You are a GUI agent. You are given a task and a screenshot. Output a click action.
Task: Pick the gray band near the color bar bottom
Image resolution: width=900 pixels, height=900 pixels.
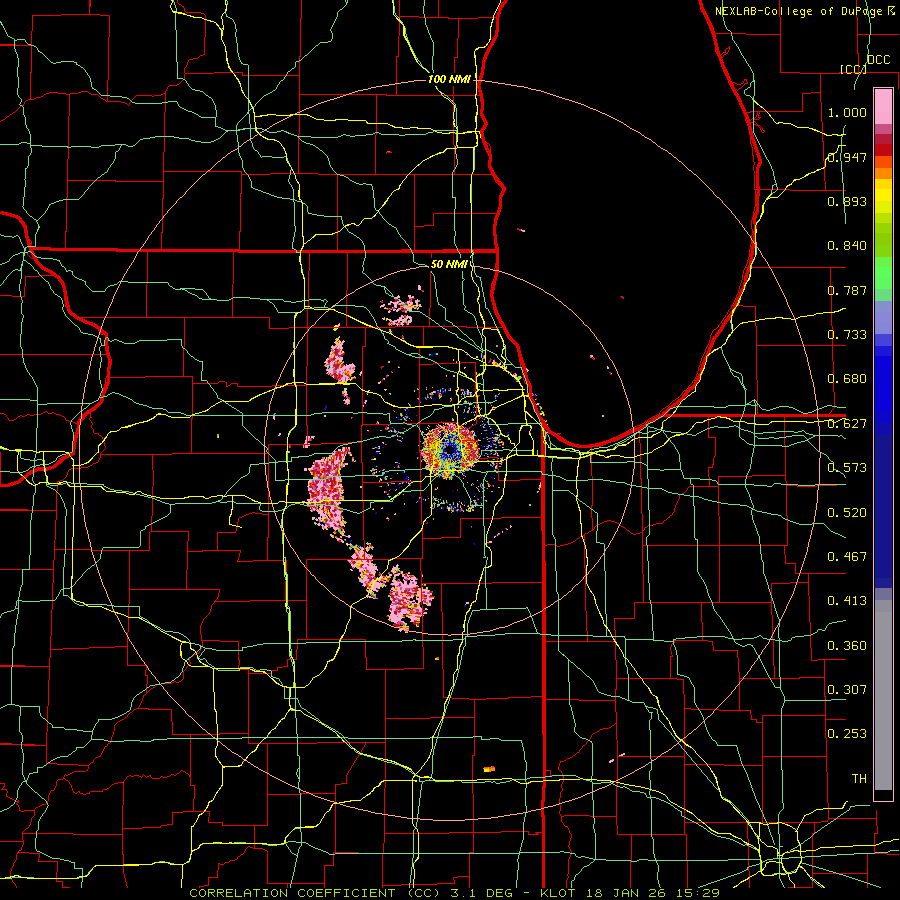(x=883, y=695)
